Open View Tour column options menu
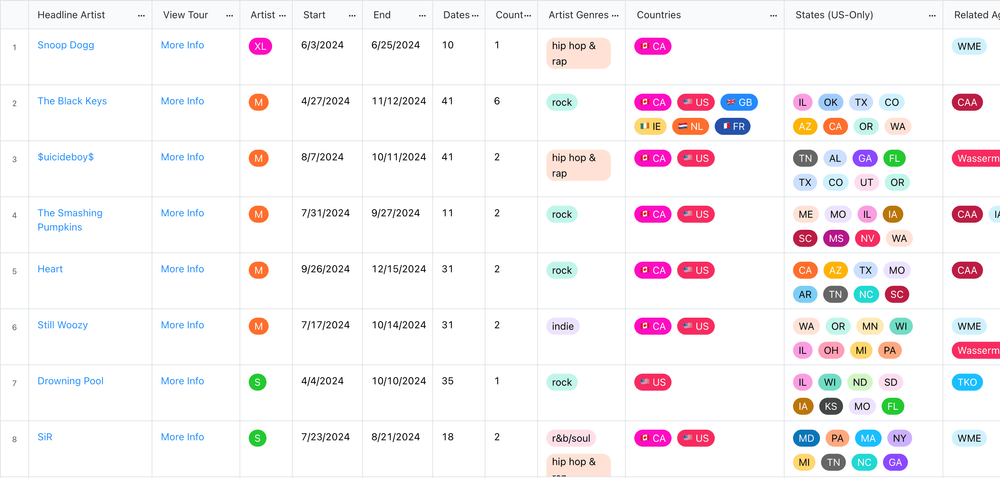The height and width of the screenshot is (478, 1000). pos(229,15)
